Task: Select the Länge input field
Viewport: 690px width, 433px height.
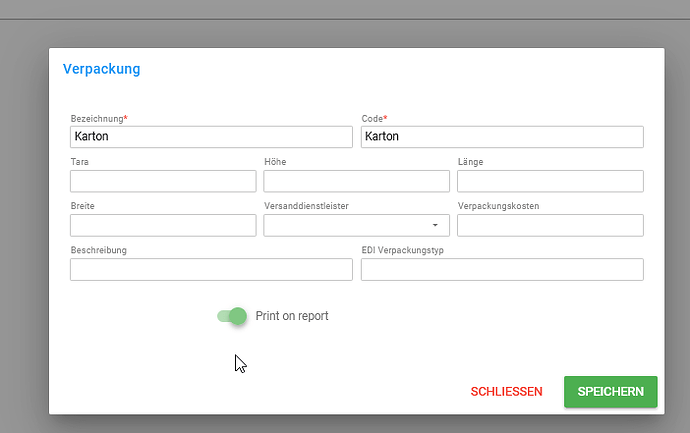Action: pos(550,181)
